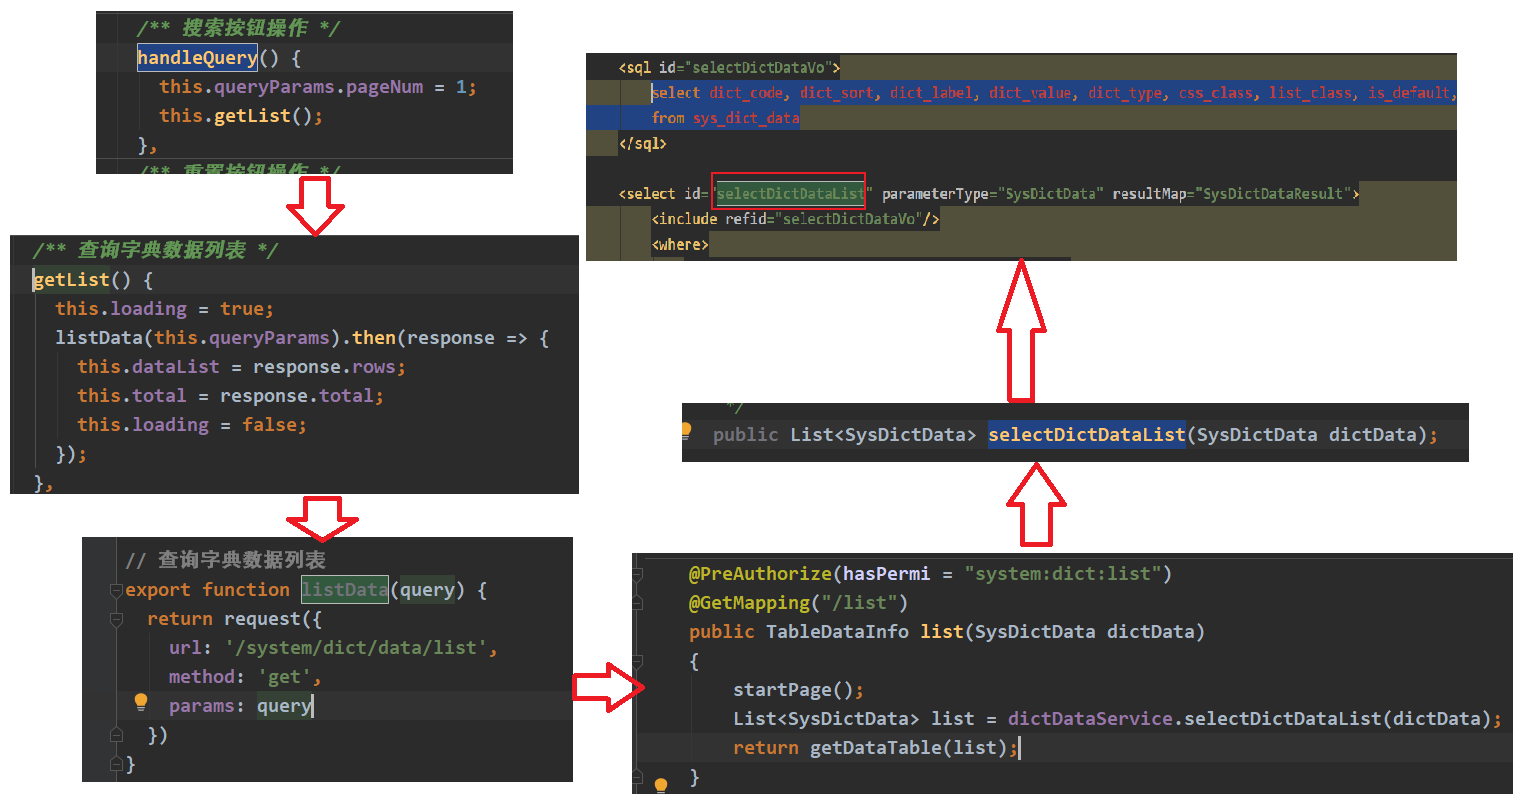
Task: Click the 'request' call after return
Action: point(262,619)
